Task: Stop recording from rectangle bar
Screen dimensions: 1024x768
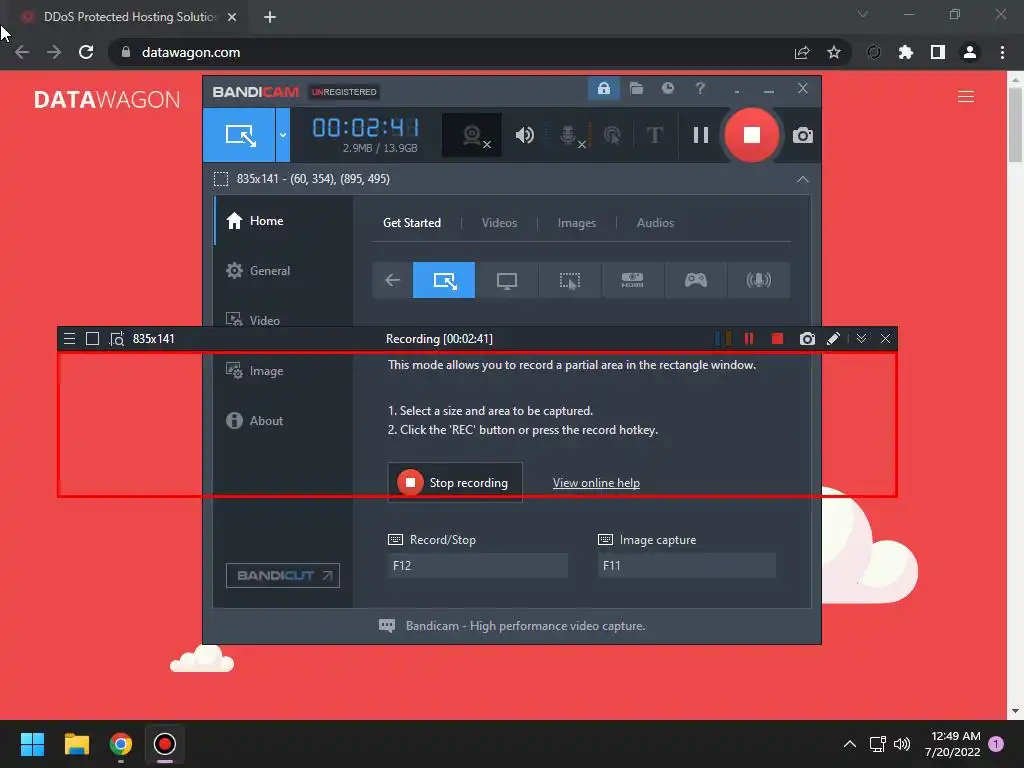Action: [x=777, y=338]
